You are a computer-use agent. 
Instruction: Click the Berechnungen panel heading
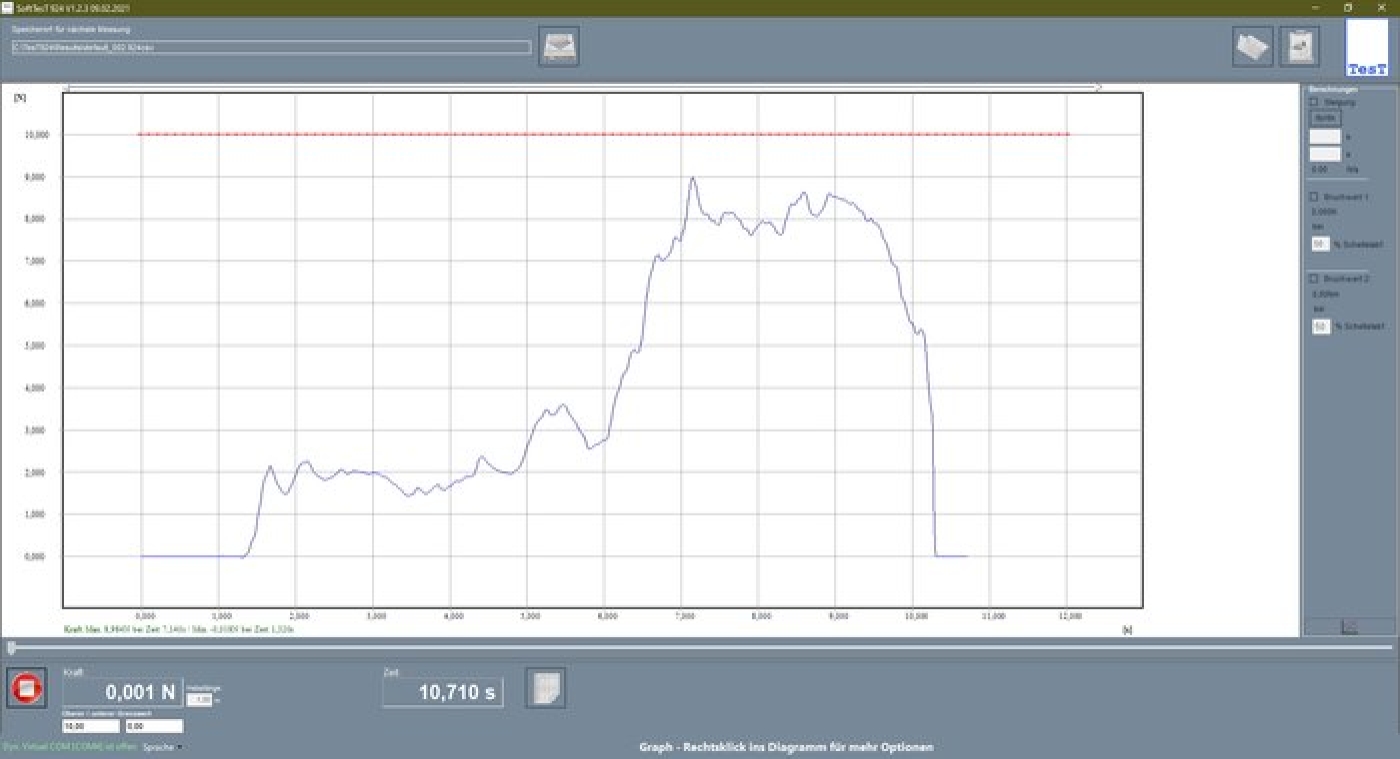click(x=1333, y=89)
